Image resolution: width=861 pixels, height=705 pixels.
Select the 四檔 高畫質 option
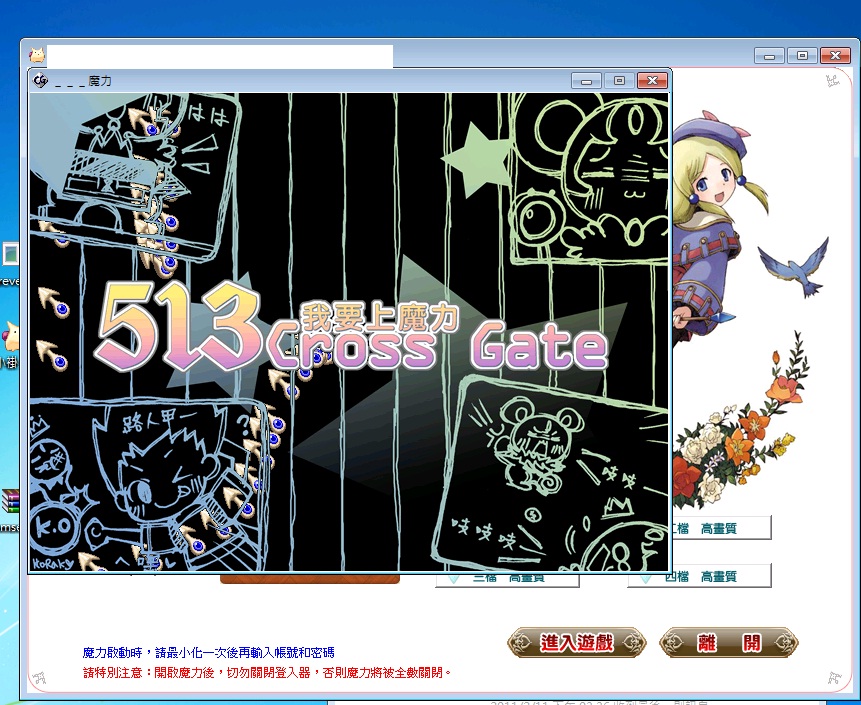click(700, 576)
